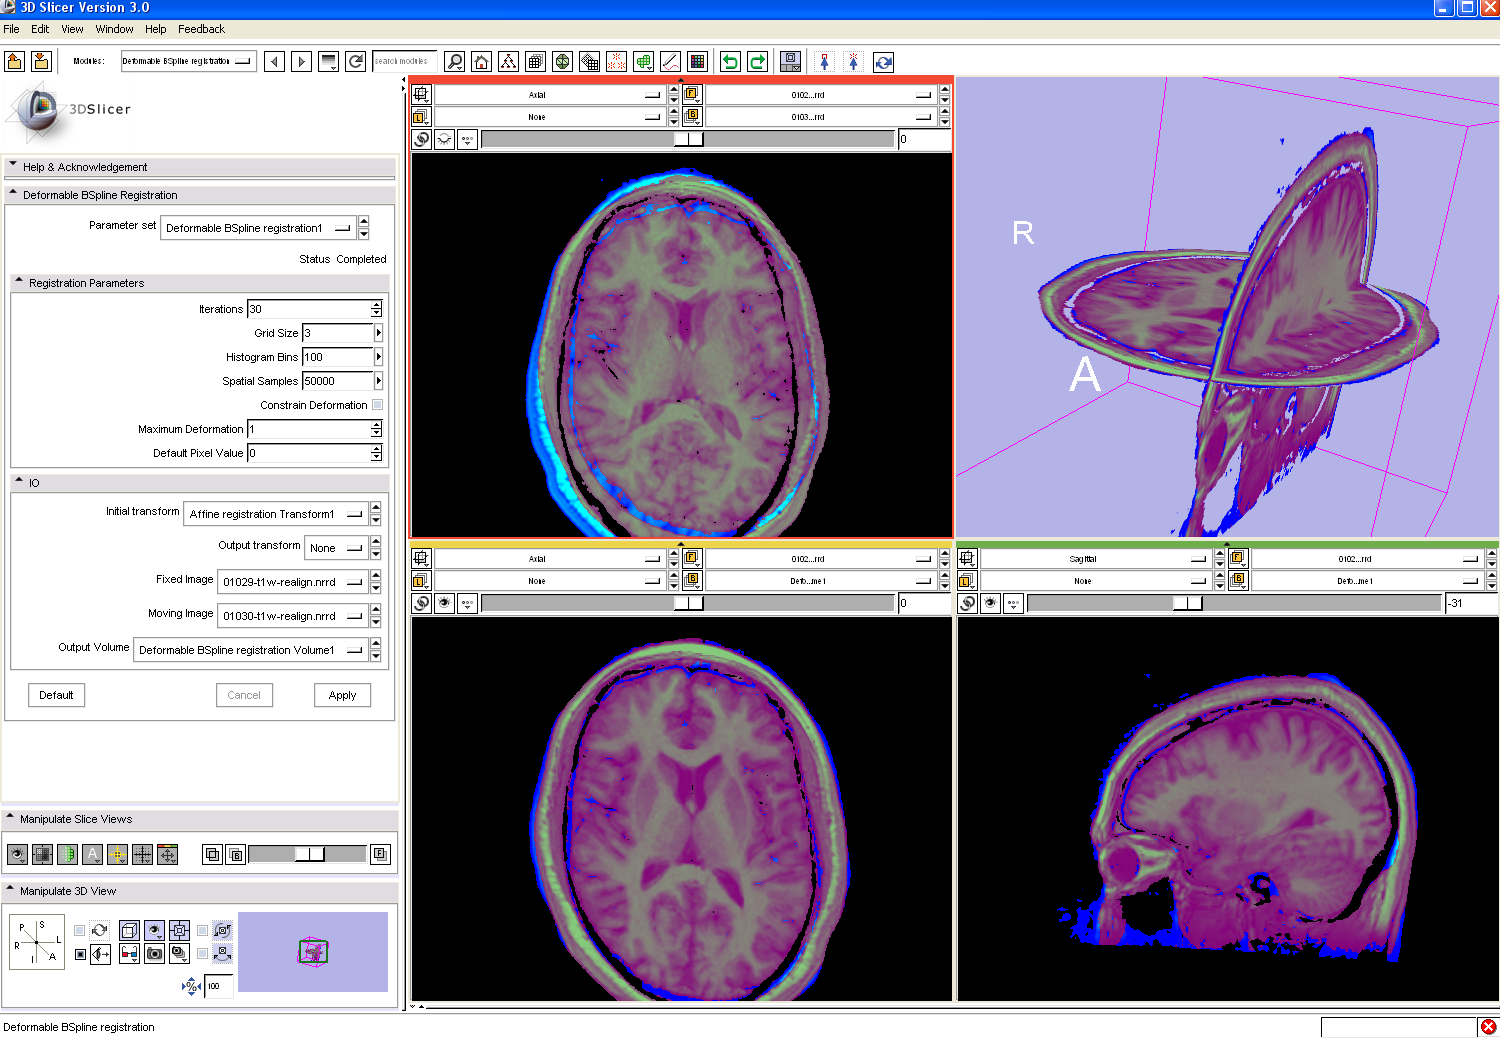Open the Feedback menu

coord(201,29)
